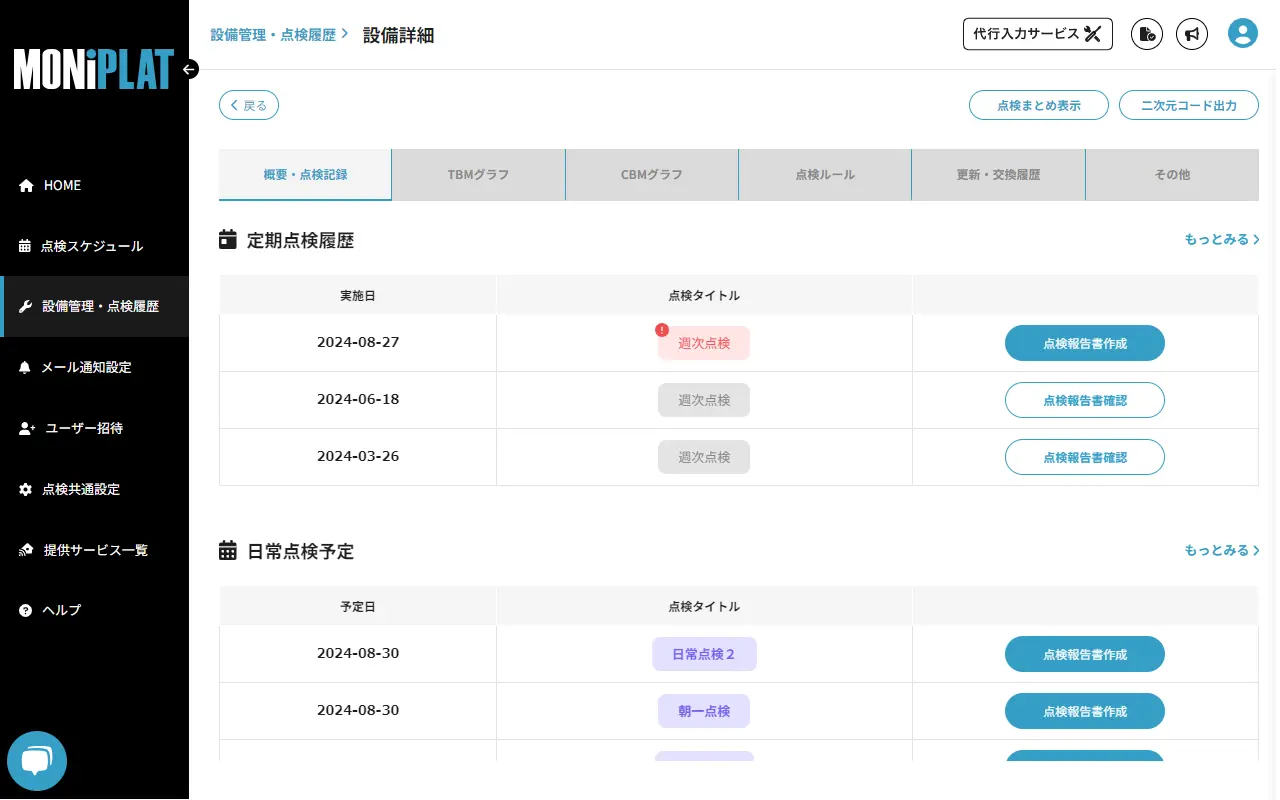This screenshot has width=1280, height=800.
Task: Click the 二次元コード出力 button
Action: (1188, 105)
